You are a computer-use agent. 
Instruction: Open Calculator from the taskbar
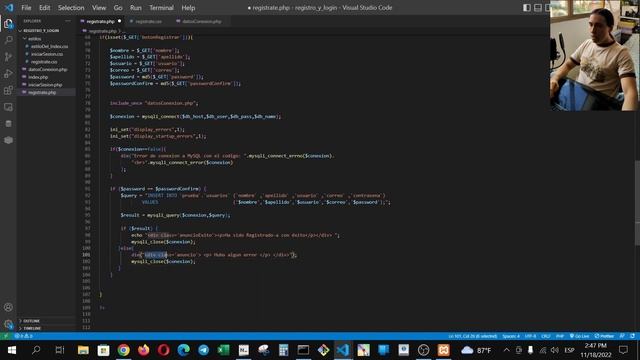(x=283, y=350)
